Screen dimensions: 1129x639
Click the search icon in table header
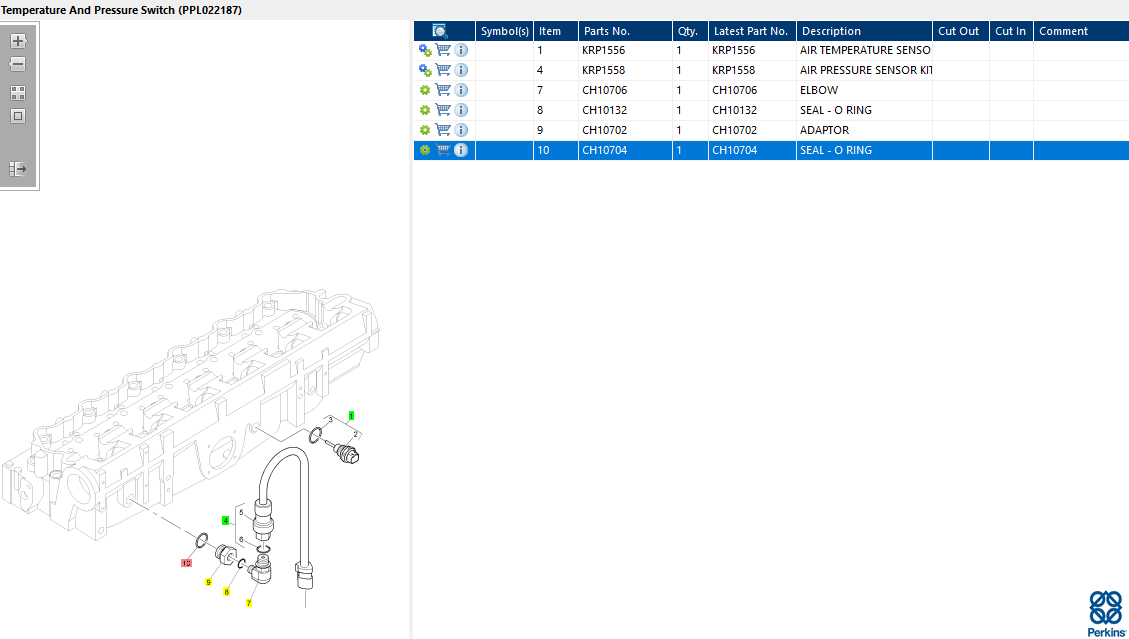[439, 31]
